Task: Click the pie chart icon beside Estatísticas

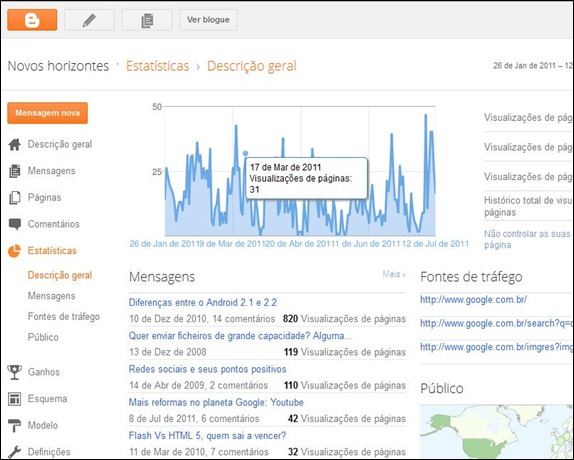Action: click(14, 251)
